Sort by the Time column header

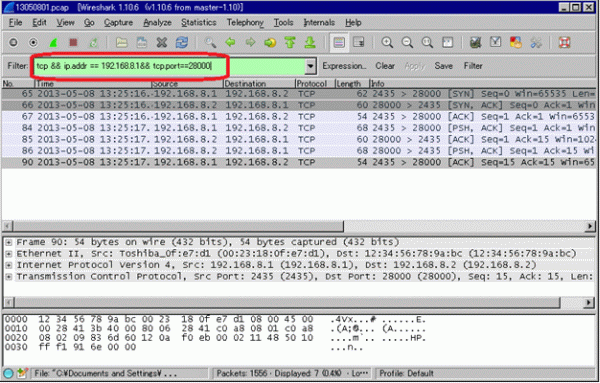(93, 83)
